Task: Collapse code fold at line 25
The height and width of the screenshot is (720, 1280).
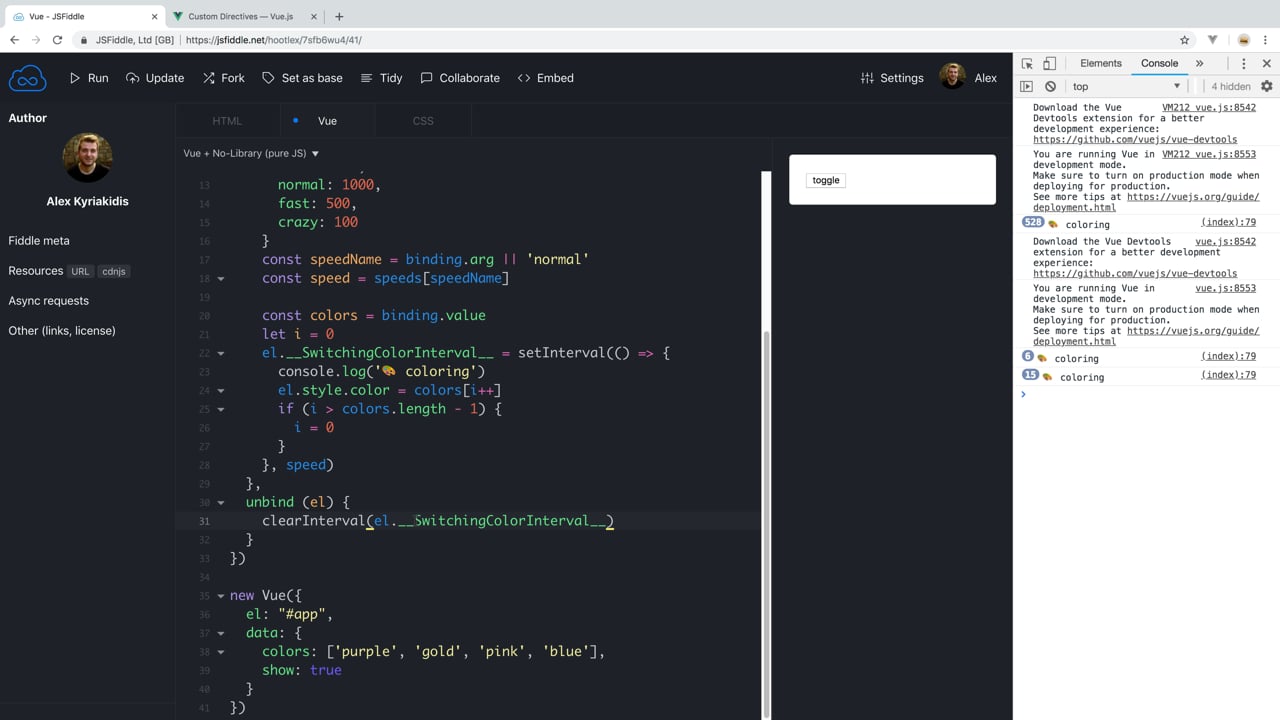Action: click(x=221, y=409)
